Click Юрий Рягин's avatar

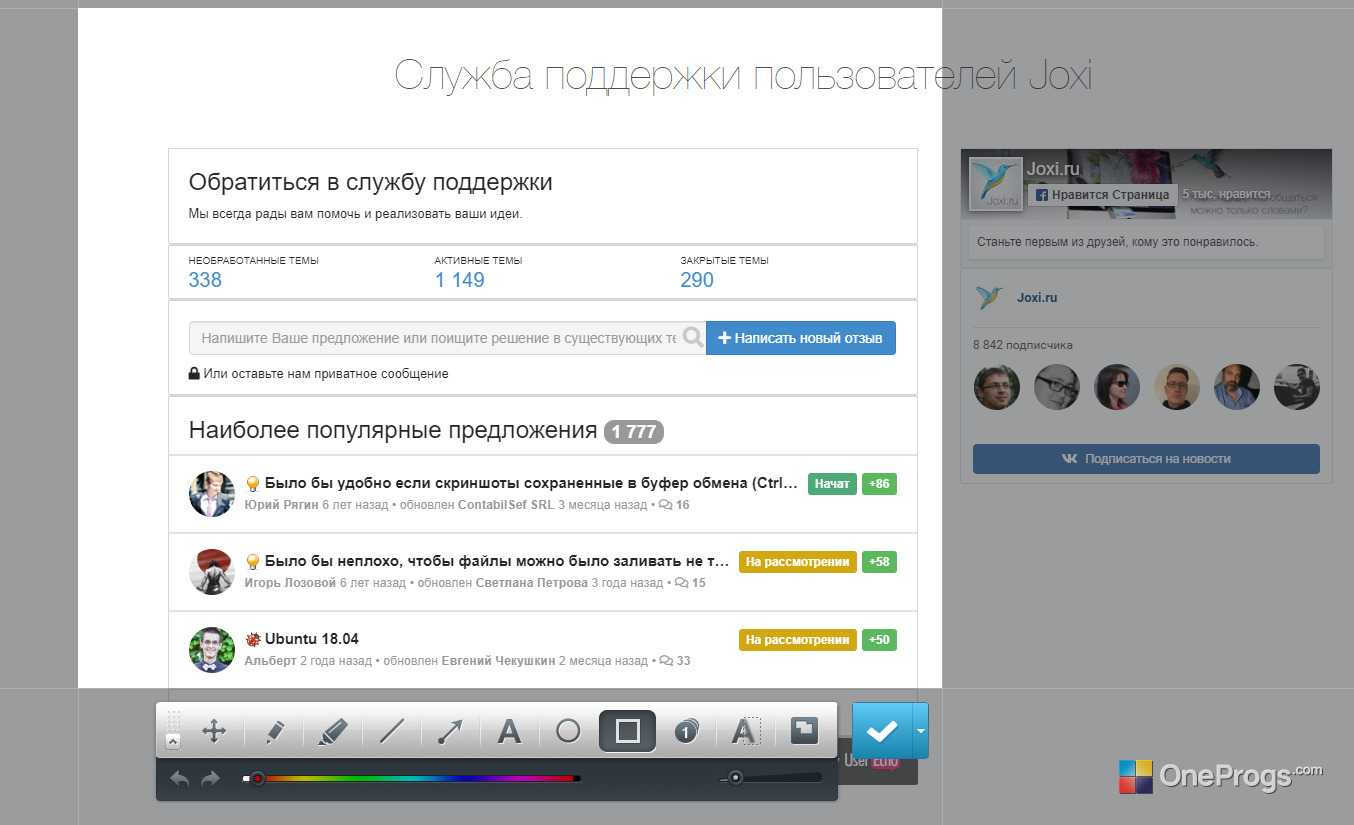[212, 494]
